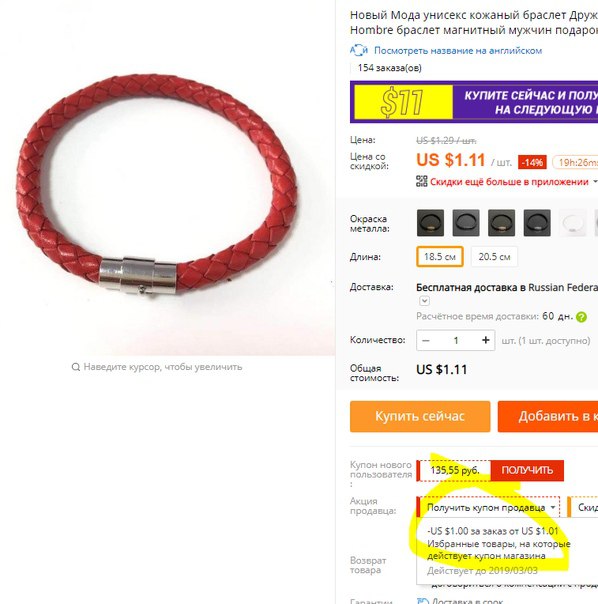
Task: Click the red ПОЛУЧИТЬ coupon button
Action: coord(527,470)
